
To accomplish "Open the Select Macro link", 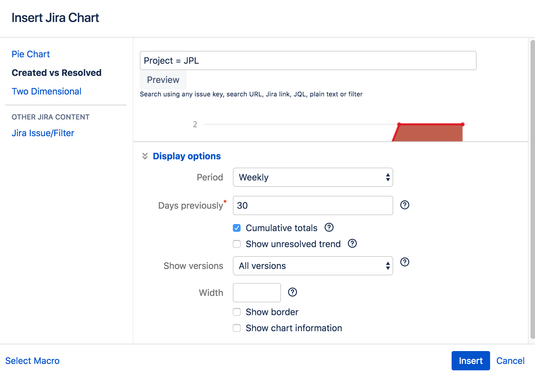I will pyautogui.click(x=32, y=361).
